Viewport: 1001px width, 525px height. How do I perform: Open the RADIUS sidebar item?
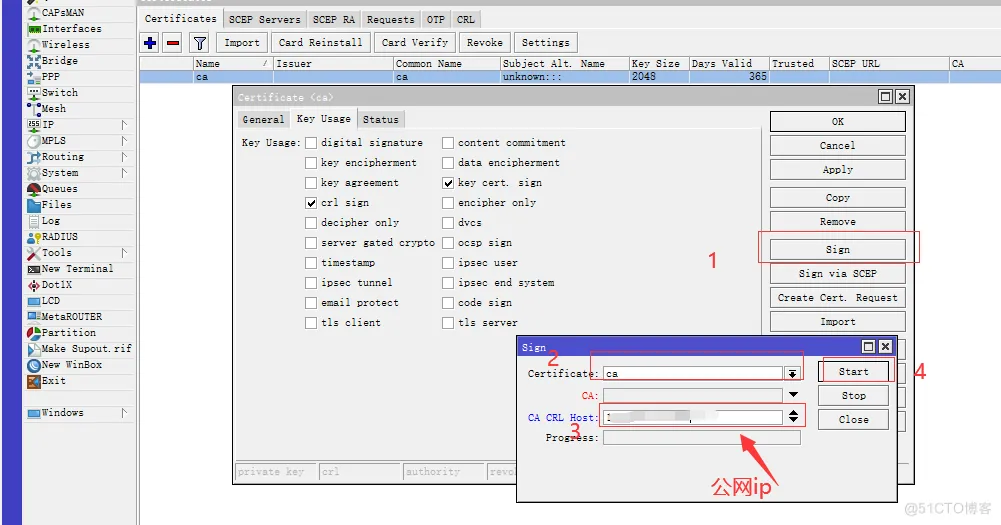(x=59, y=237)
